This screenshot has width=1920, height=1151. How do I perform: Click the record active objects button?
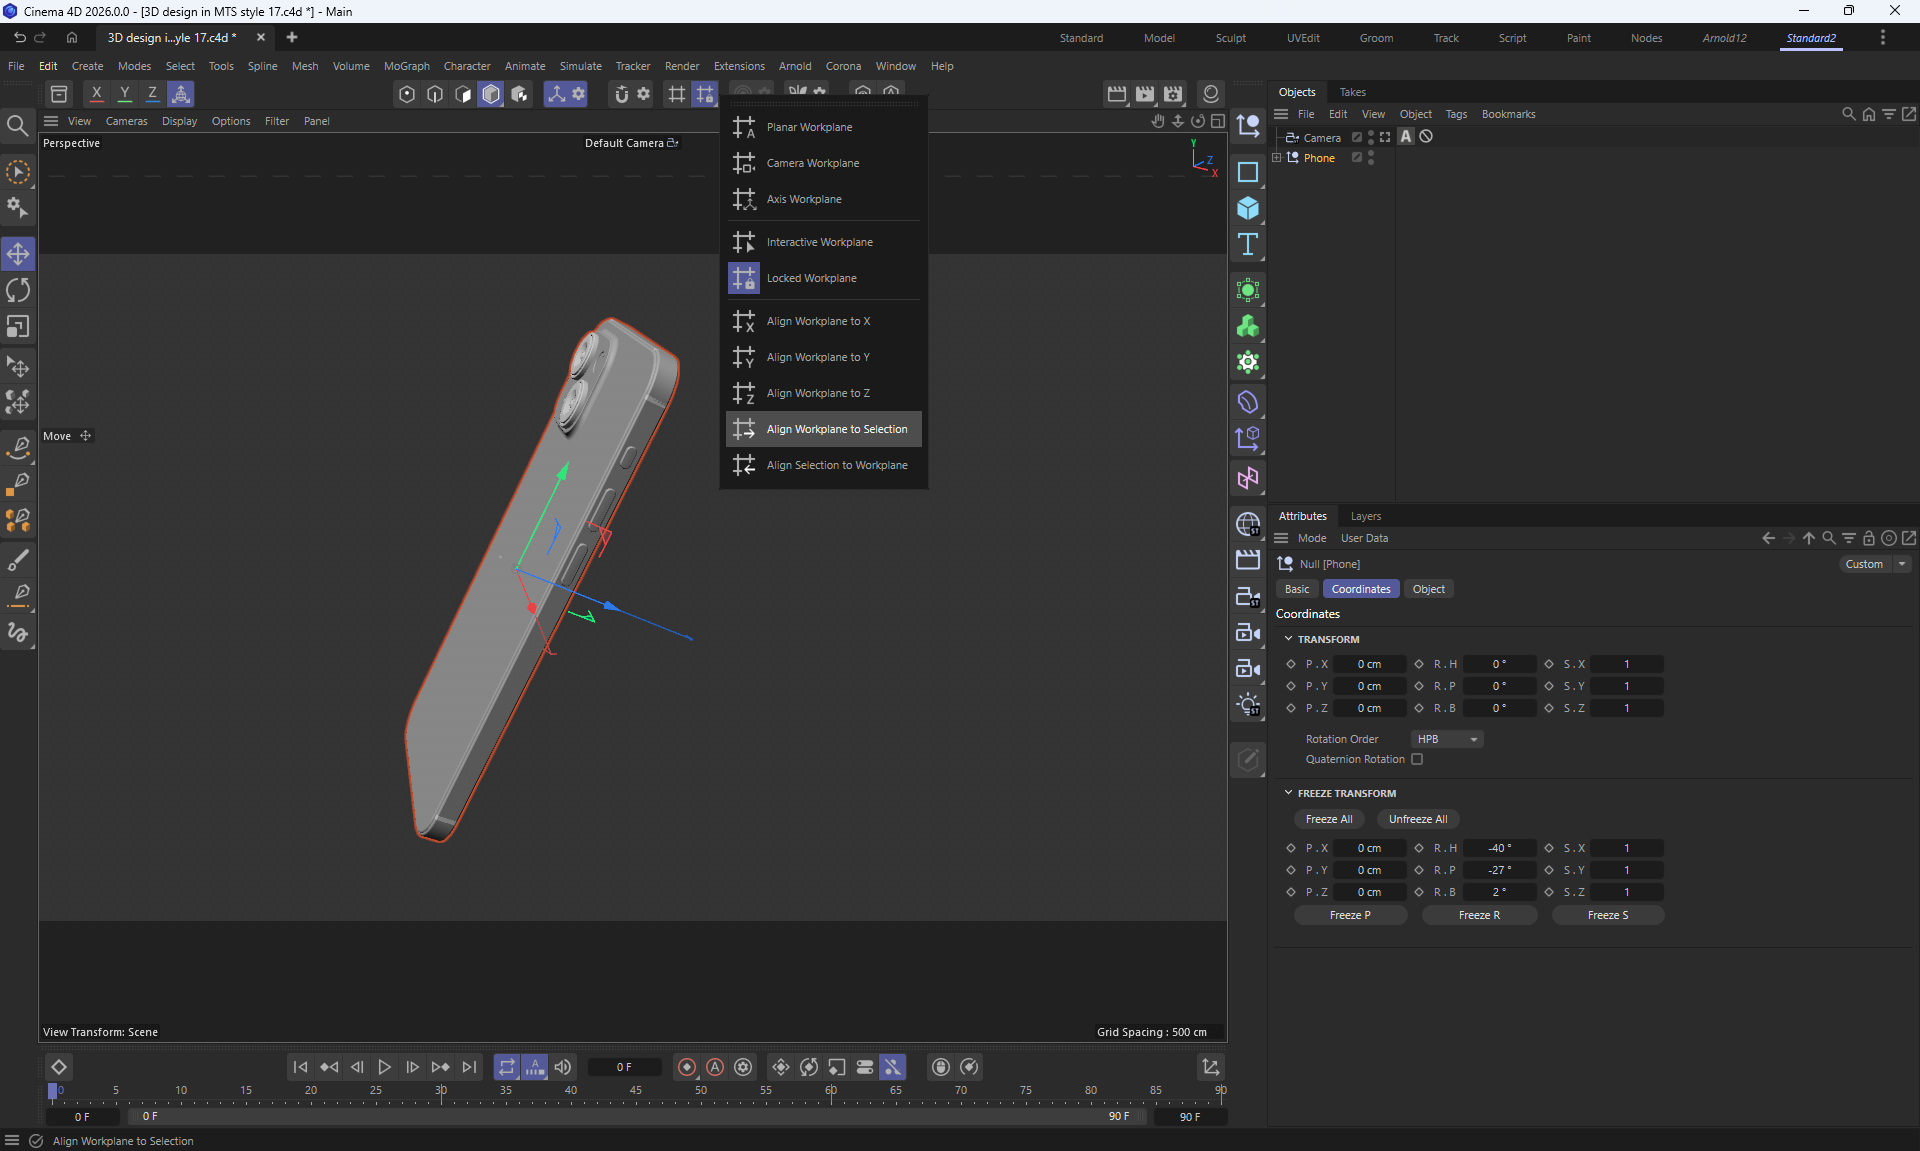(x=687, y=1067)
